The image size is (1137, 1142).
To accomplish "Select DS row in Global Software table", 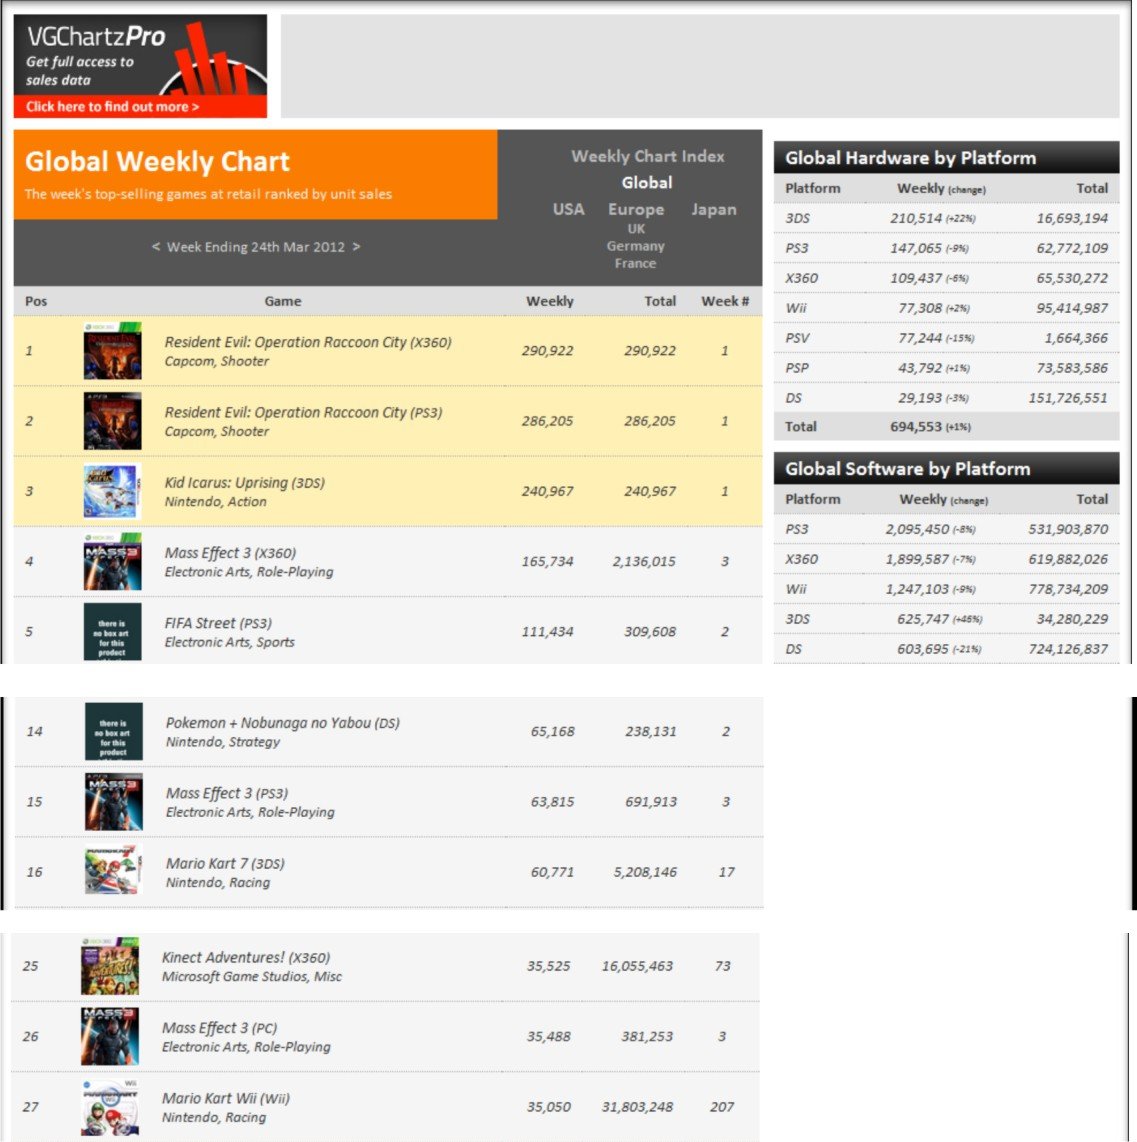I will [x=946, y=648].
